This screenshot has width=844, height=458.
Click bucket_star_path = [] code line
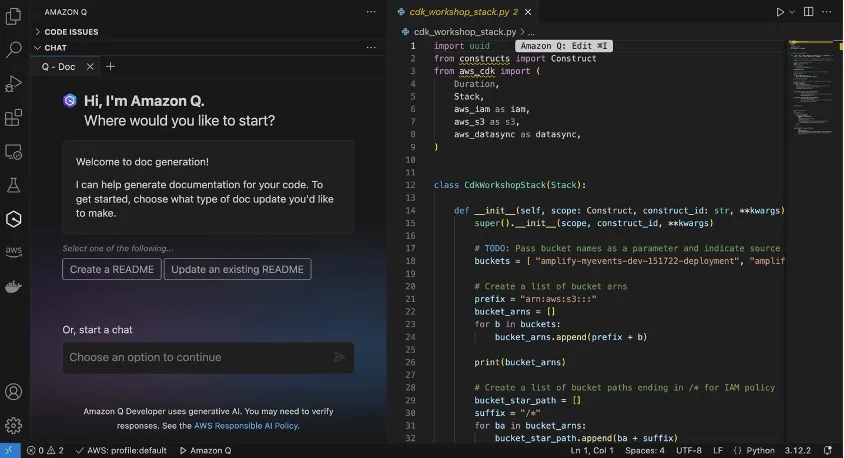tap(528, 400)
